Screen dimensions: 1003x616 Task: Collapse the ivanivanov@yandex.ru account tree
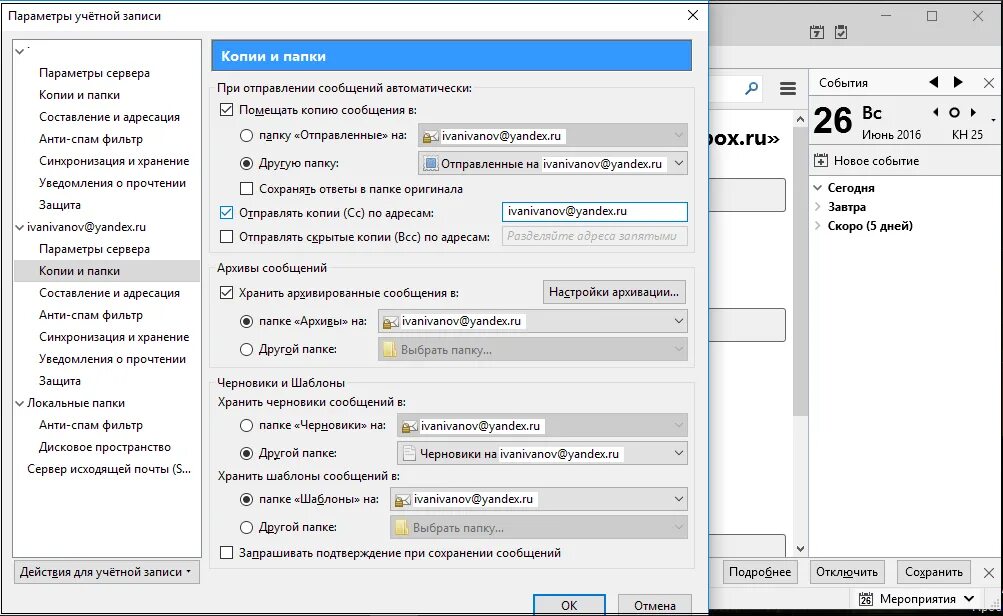click(20, 227)
